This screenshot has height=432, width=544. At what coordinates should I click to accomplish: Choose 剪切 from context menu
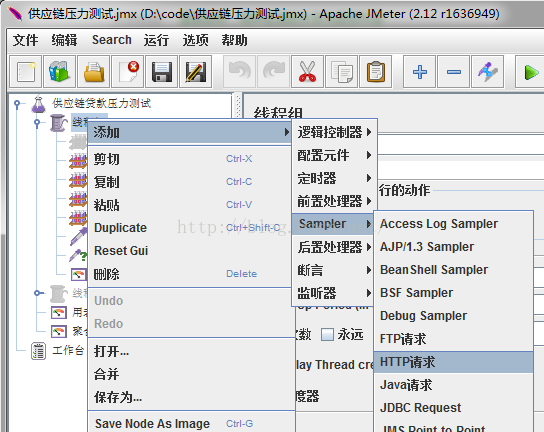pos(189,159)
